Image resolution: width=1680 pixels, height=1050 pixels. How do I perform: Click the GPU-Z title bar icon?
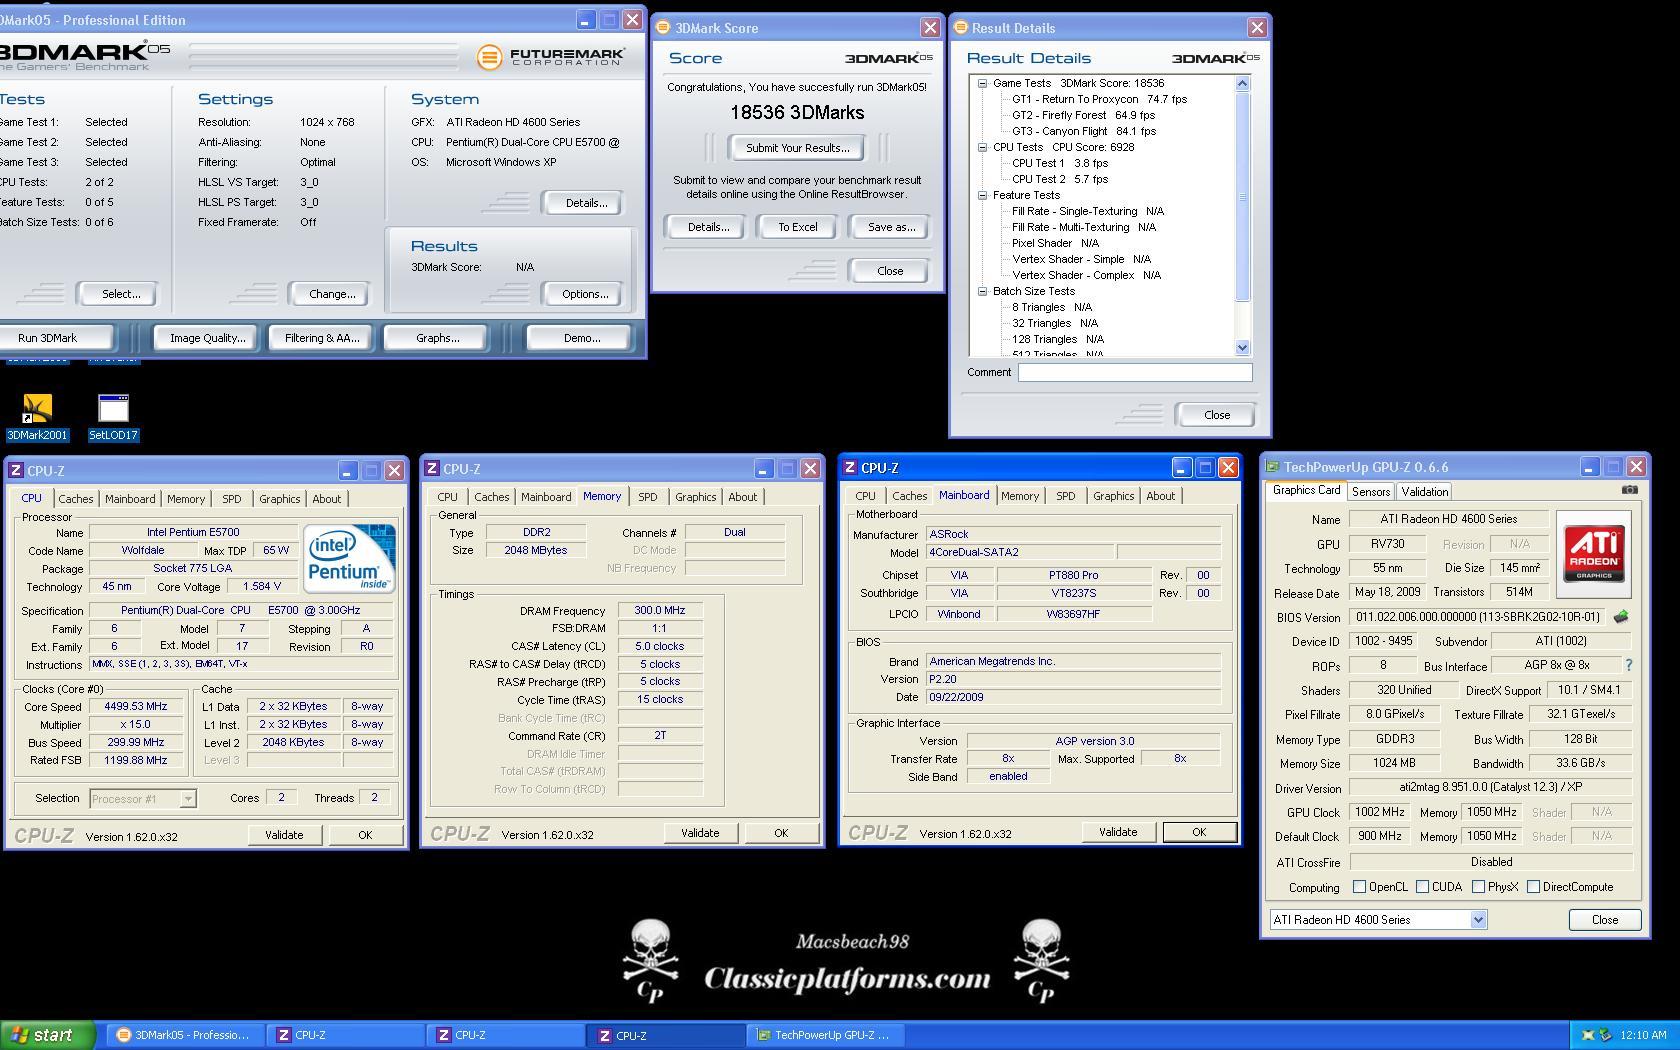coord(1273,467)
